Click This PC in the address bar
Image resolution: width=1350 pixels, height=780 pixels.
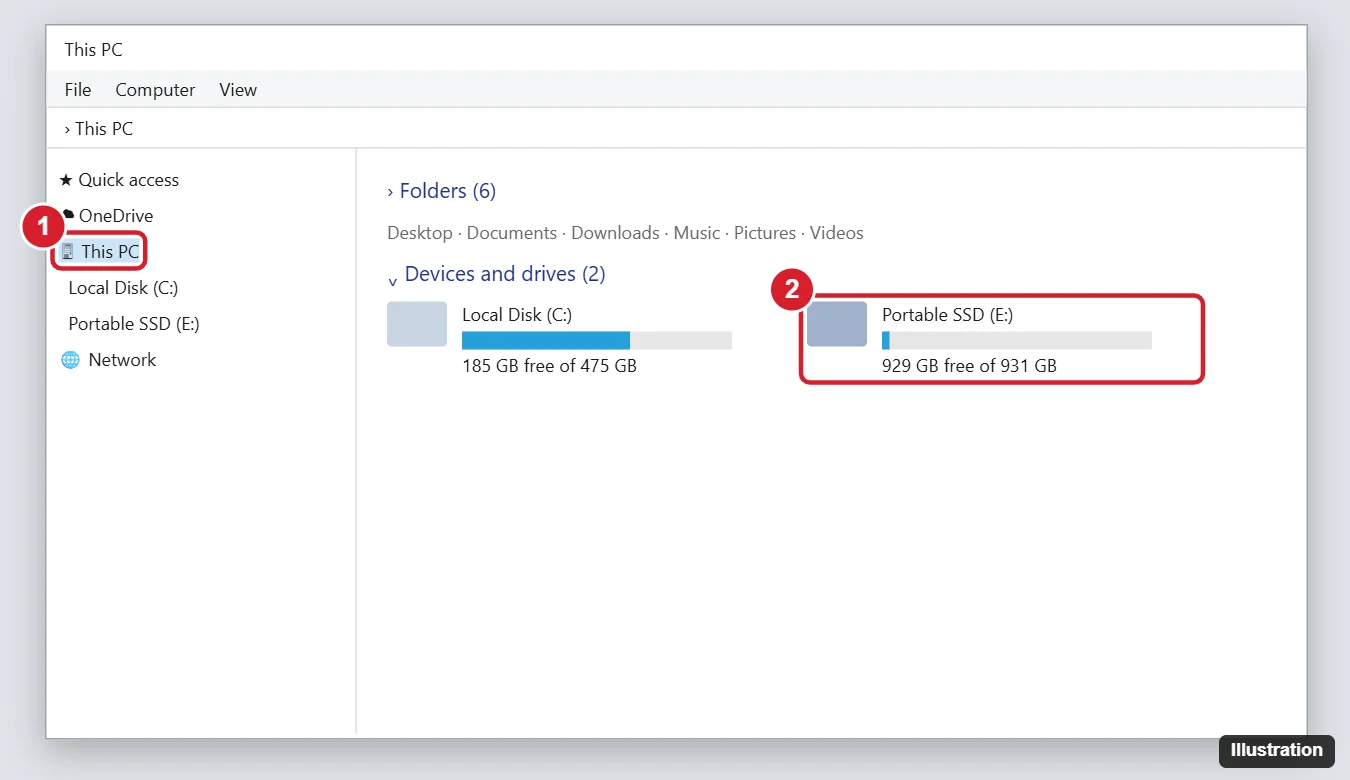104,129
